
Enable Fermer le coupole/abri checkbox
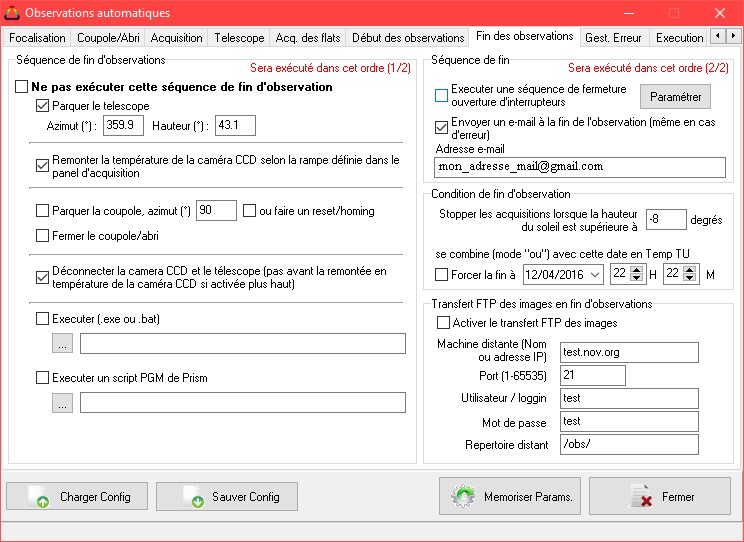pyautogui.click(x=42, y=236)
